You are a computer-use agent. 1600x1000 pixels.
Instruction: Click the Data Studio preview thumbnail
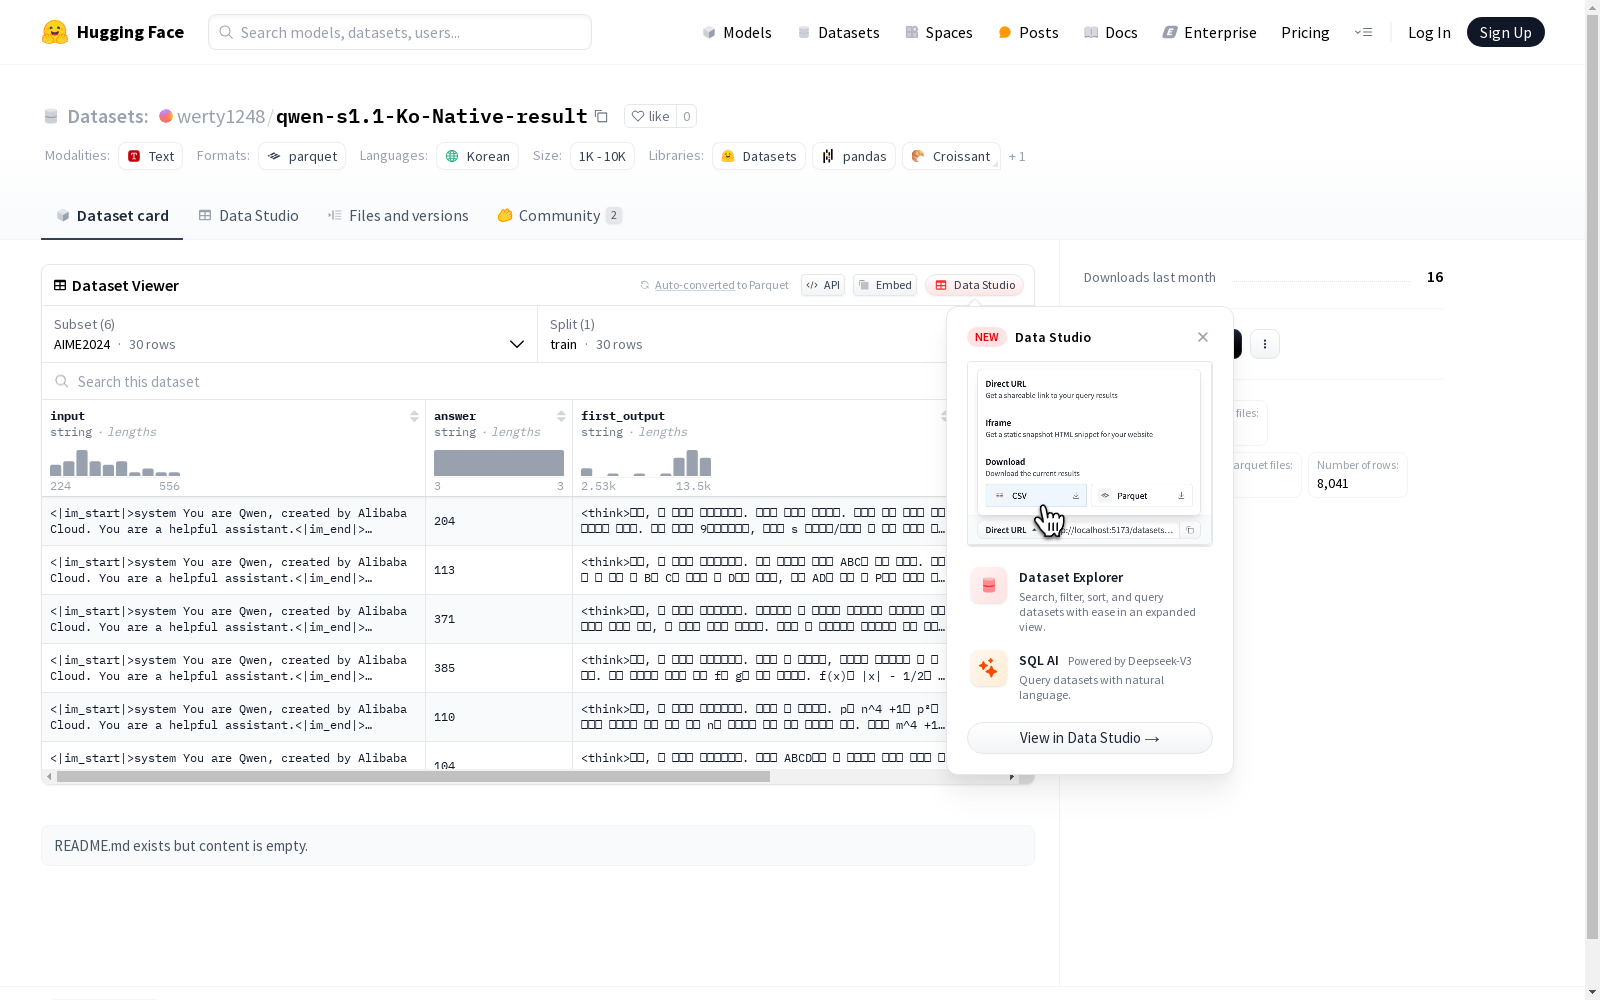pyautogui.click(x=1090, y=454)
